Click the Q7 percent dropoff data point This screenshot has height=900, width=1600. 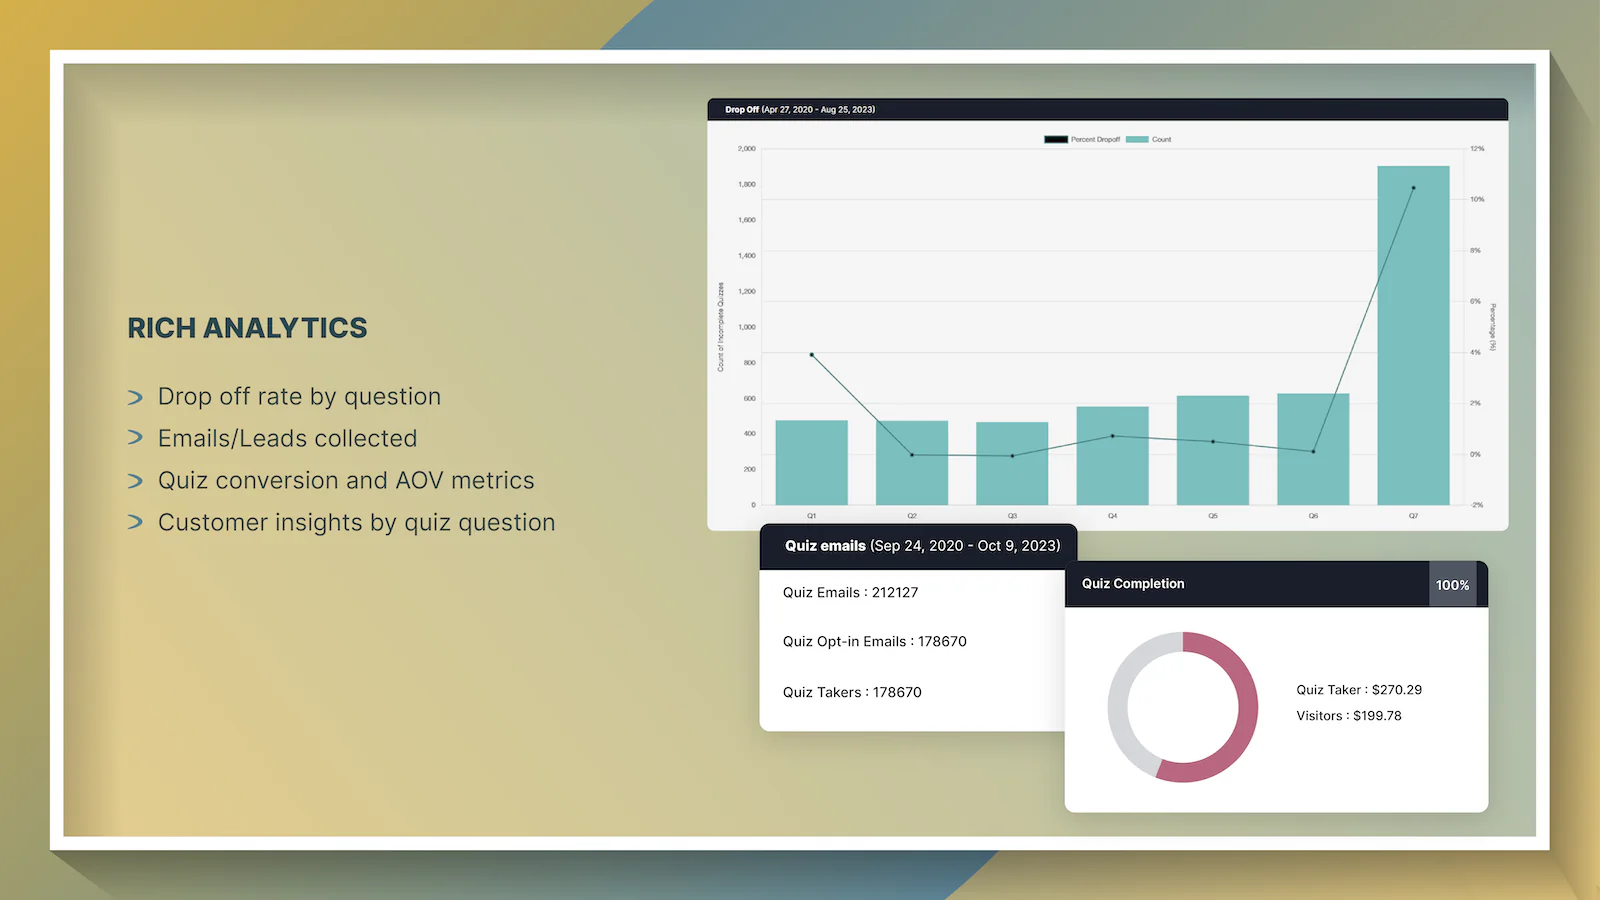tap(1413, 188)
